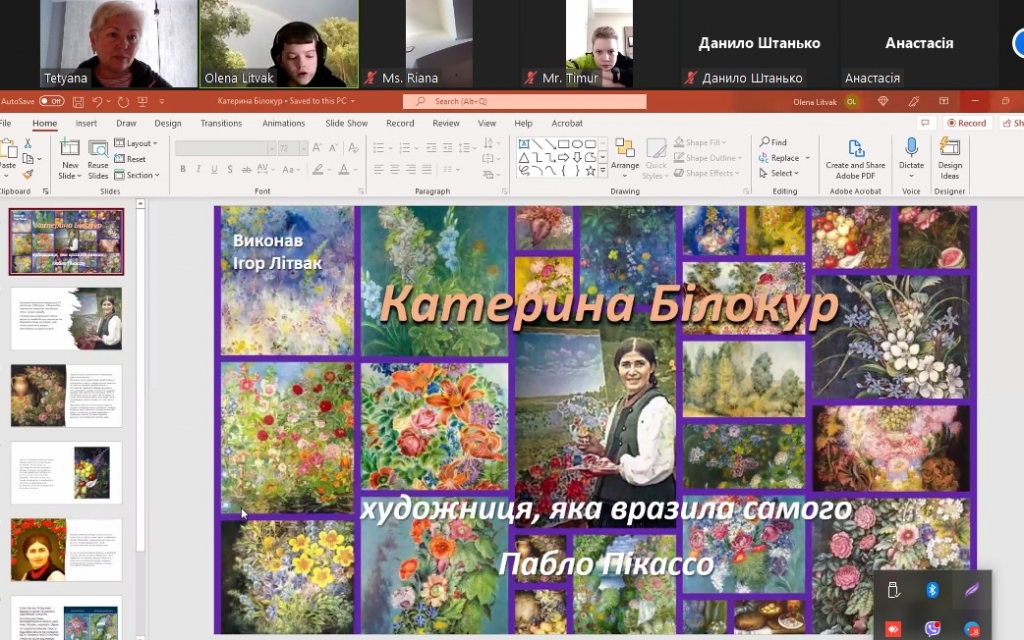Viewport: 1024px width, 640px height.
Task: Toggle the AutoSave switch
Action: tap(52, 101)
